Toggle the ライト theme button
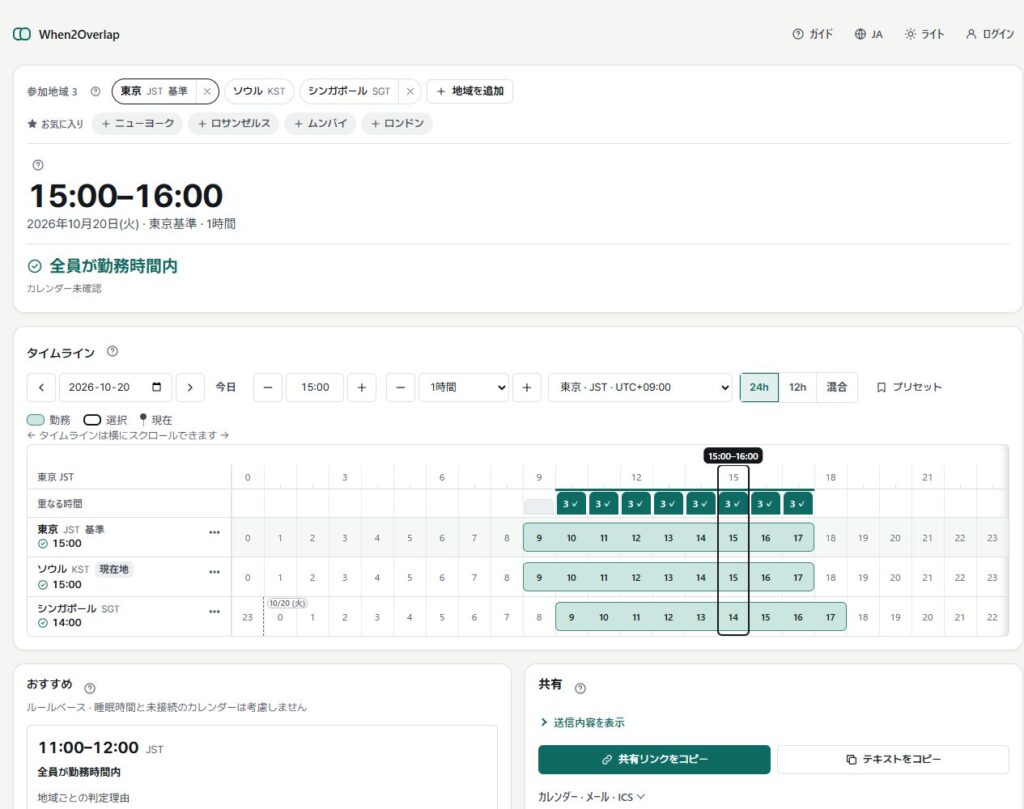The image size is (1024, 809). pos(924,34)
